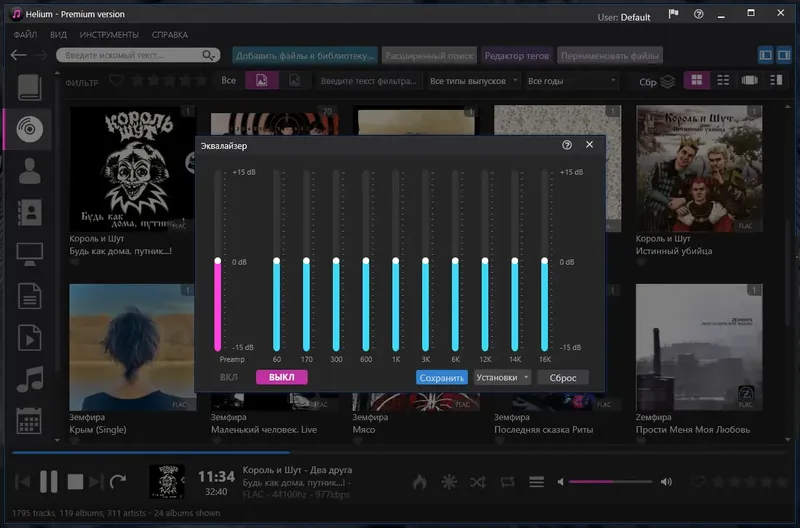Open Все годы dropdown
The image size is (800, 528).
(x=571, y=81)
